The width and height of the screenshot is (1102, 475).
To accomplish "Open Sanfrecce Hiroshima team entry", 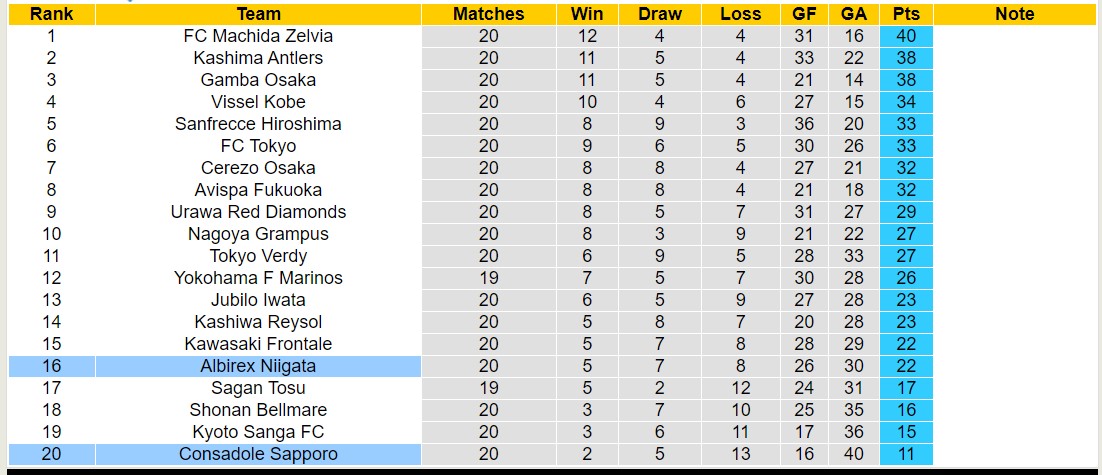I will pos(259,124).
